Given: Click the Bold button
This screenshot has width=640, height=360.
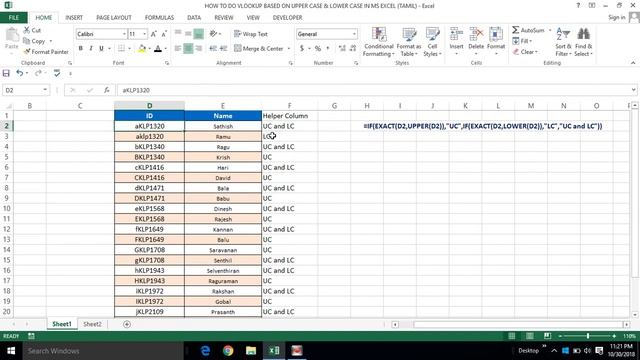Looking at the screenshot, I should click(81, 48).
